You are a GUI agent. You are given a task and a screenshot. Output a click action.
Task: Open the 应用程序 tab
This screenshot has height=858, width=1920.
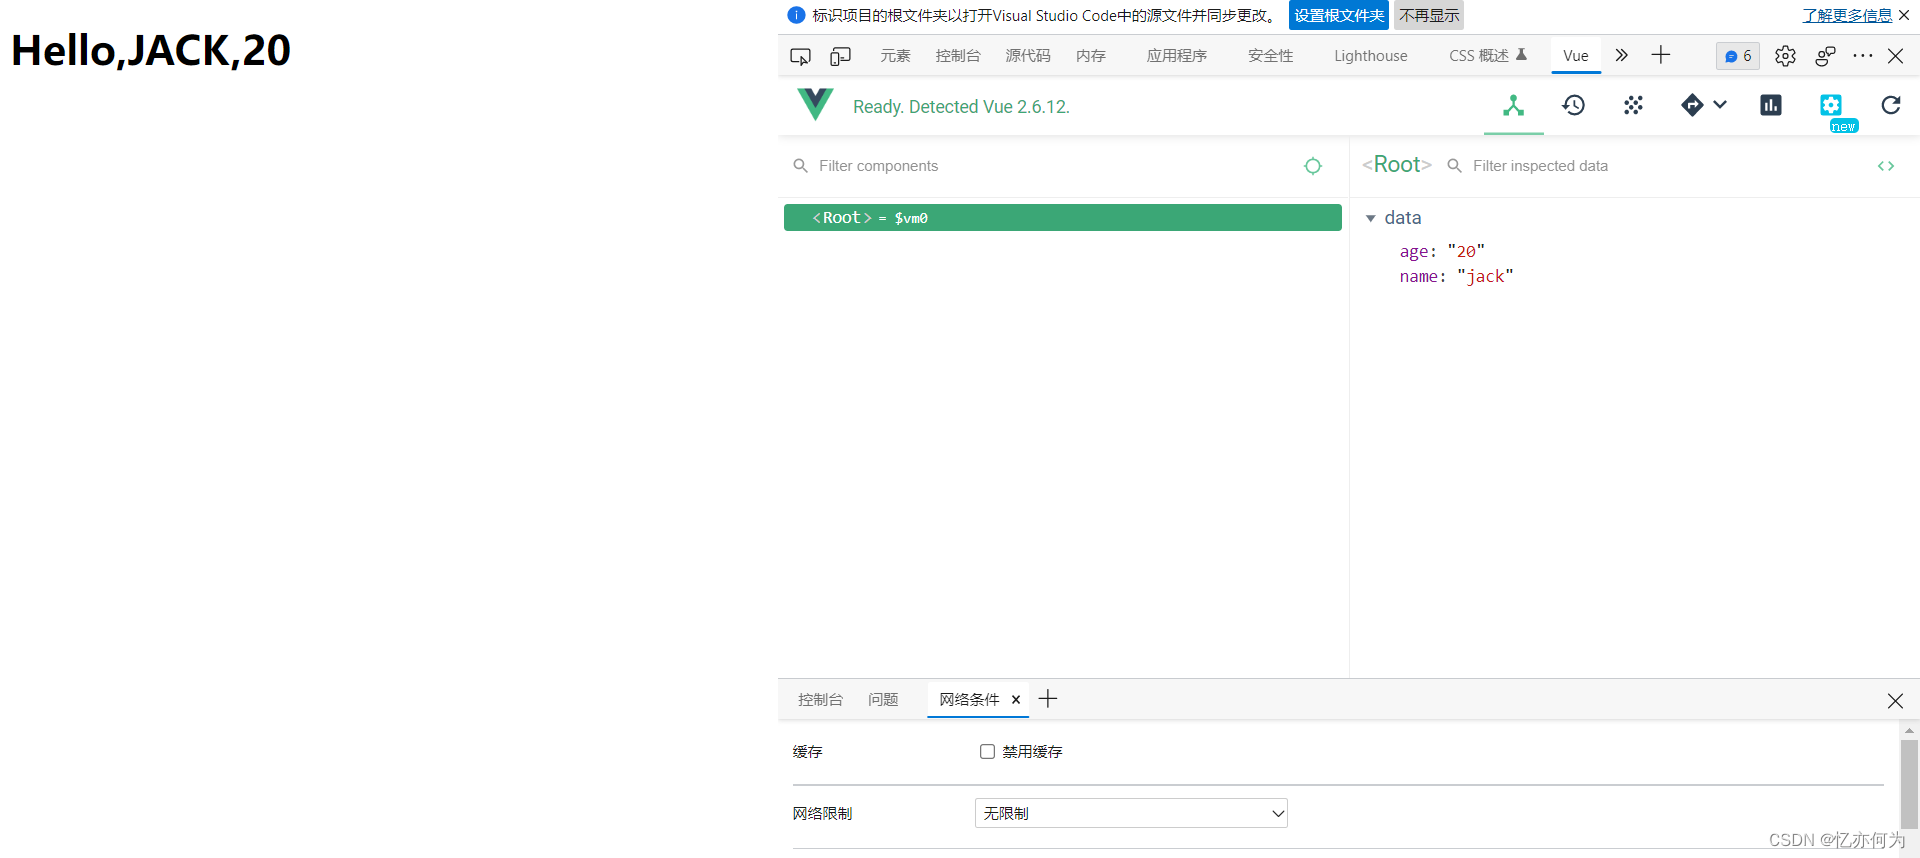[x=1177, y=56]
